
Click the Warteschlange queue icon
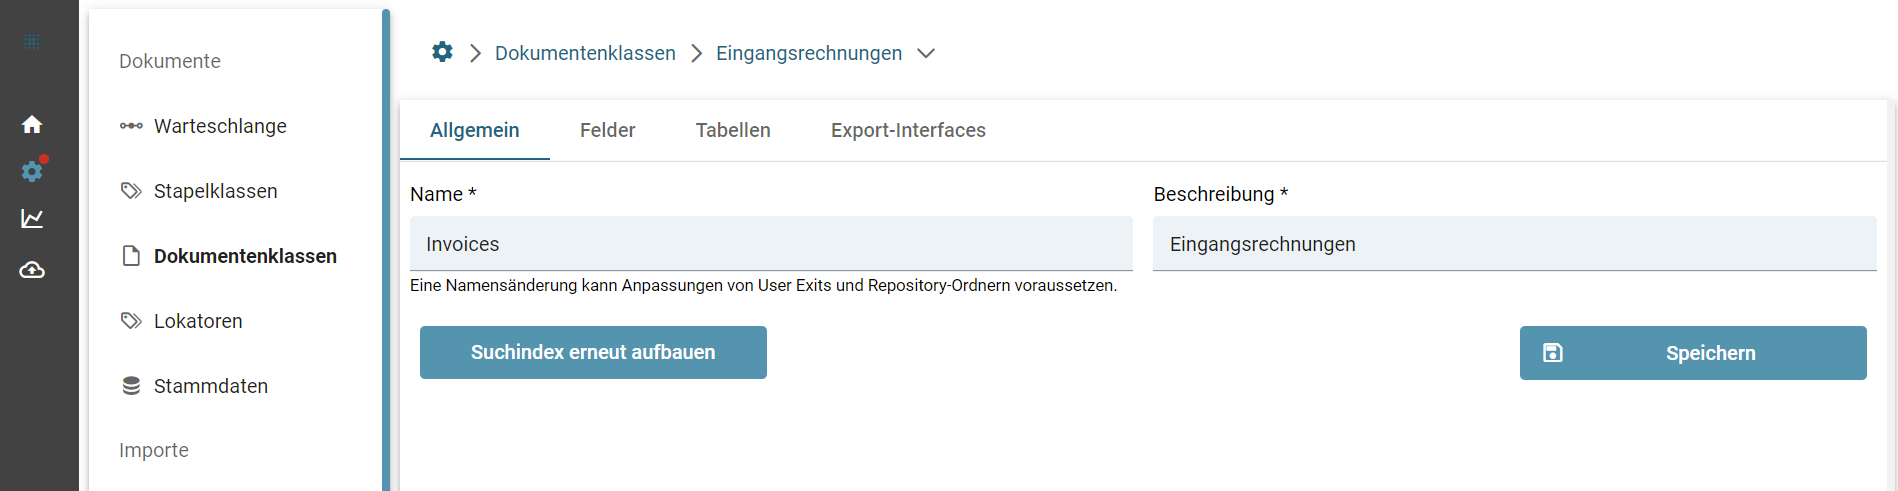pos(131,126)
